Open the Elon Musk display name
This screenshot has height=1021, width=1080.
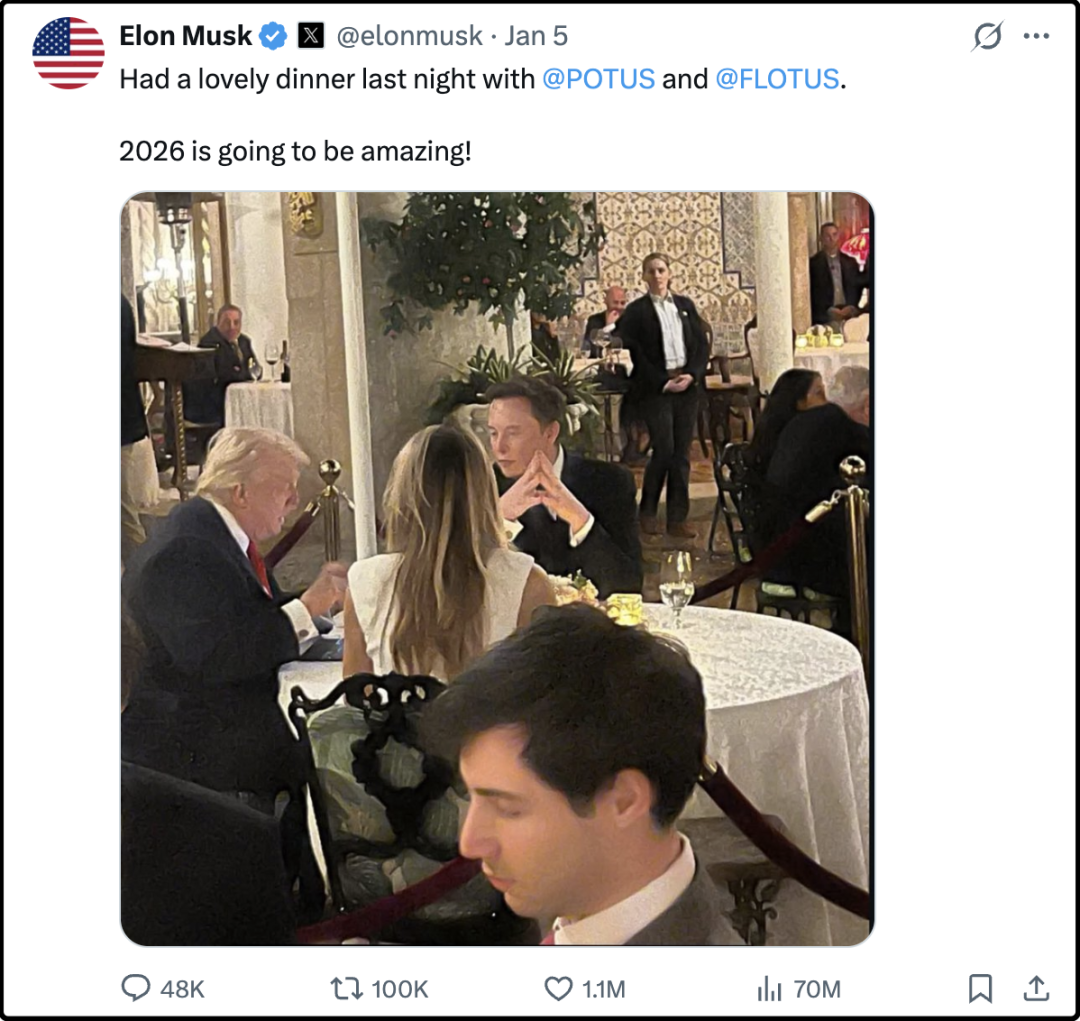tap(185, 36)
